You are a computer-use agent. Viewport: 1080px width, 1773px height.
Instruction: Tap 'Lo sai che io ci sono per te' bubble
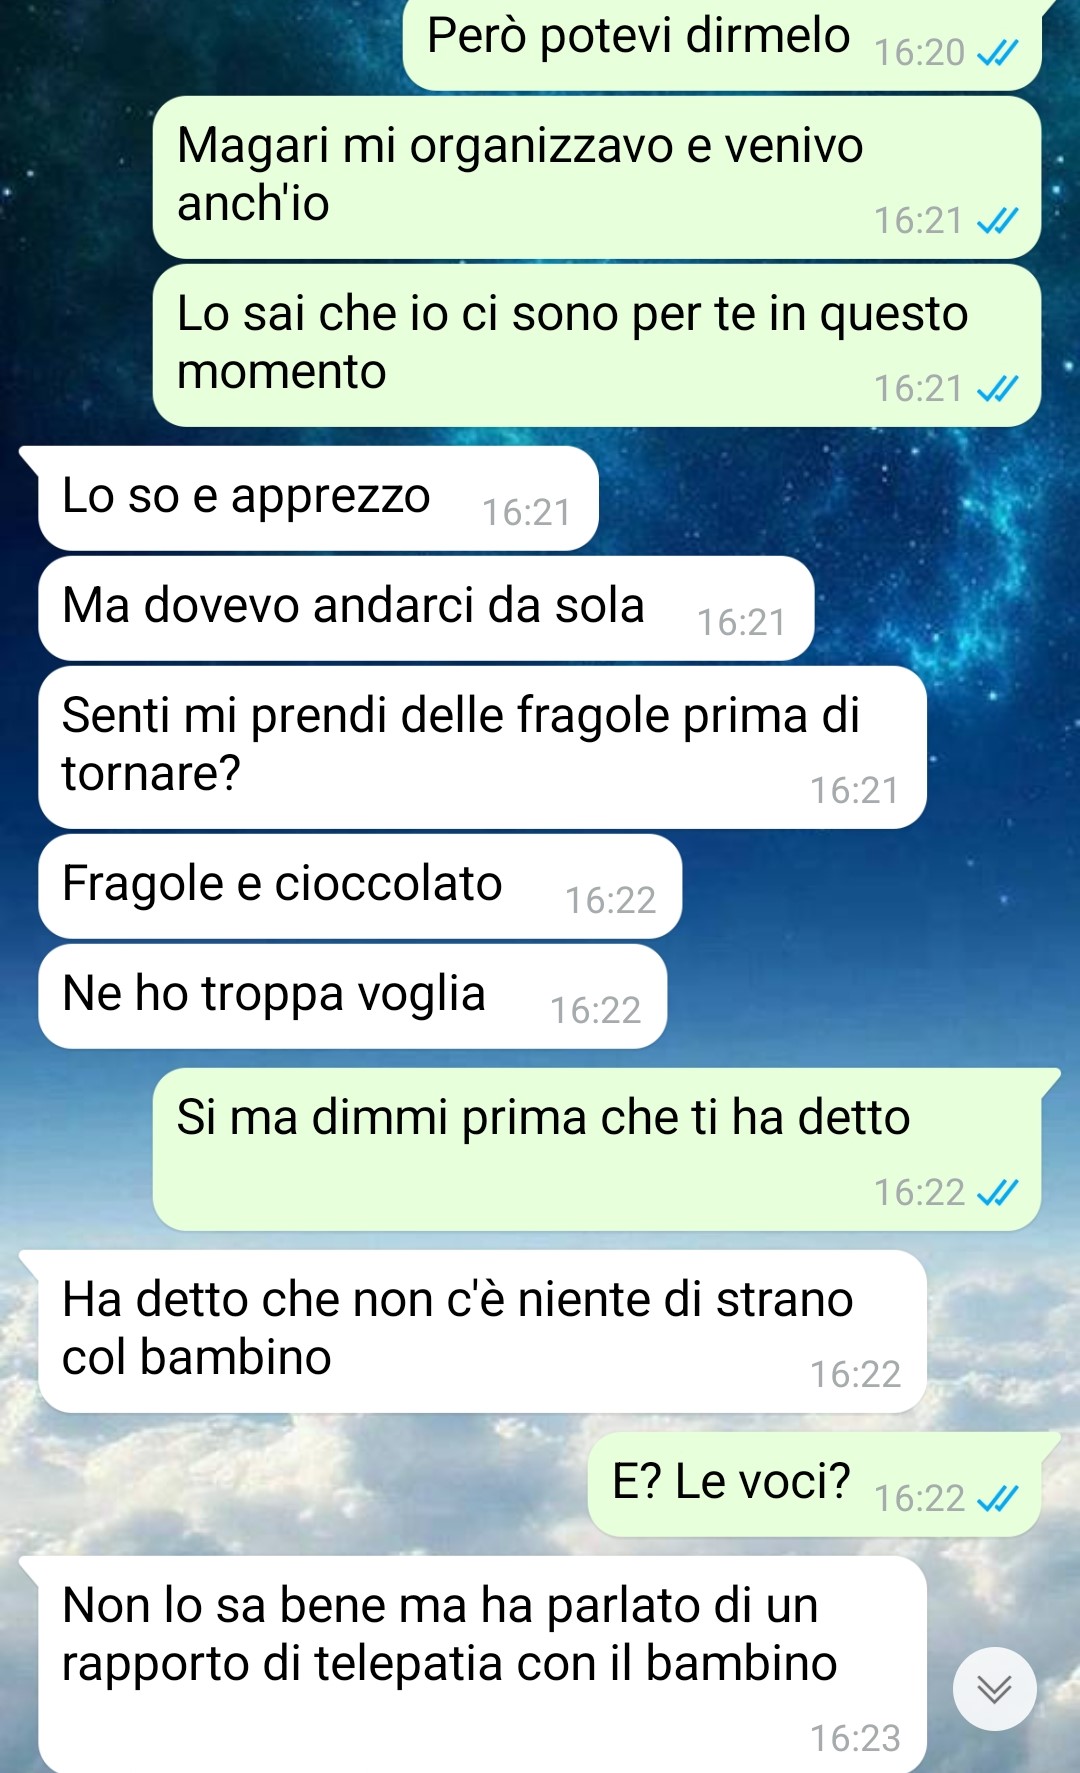pos(597,346)
